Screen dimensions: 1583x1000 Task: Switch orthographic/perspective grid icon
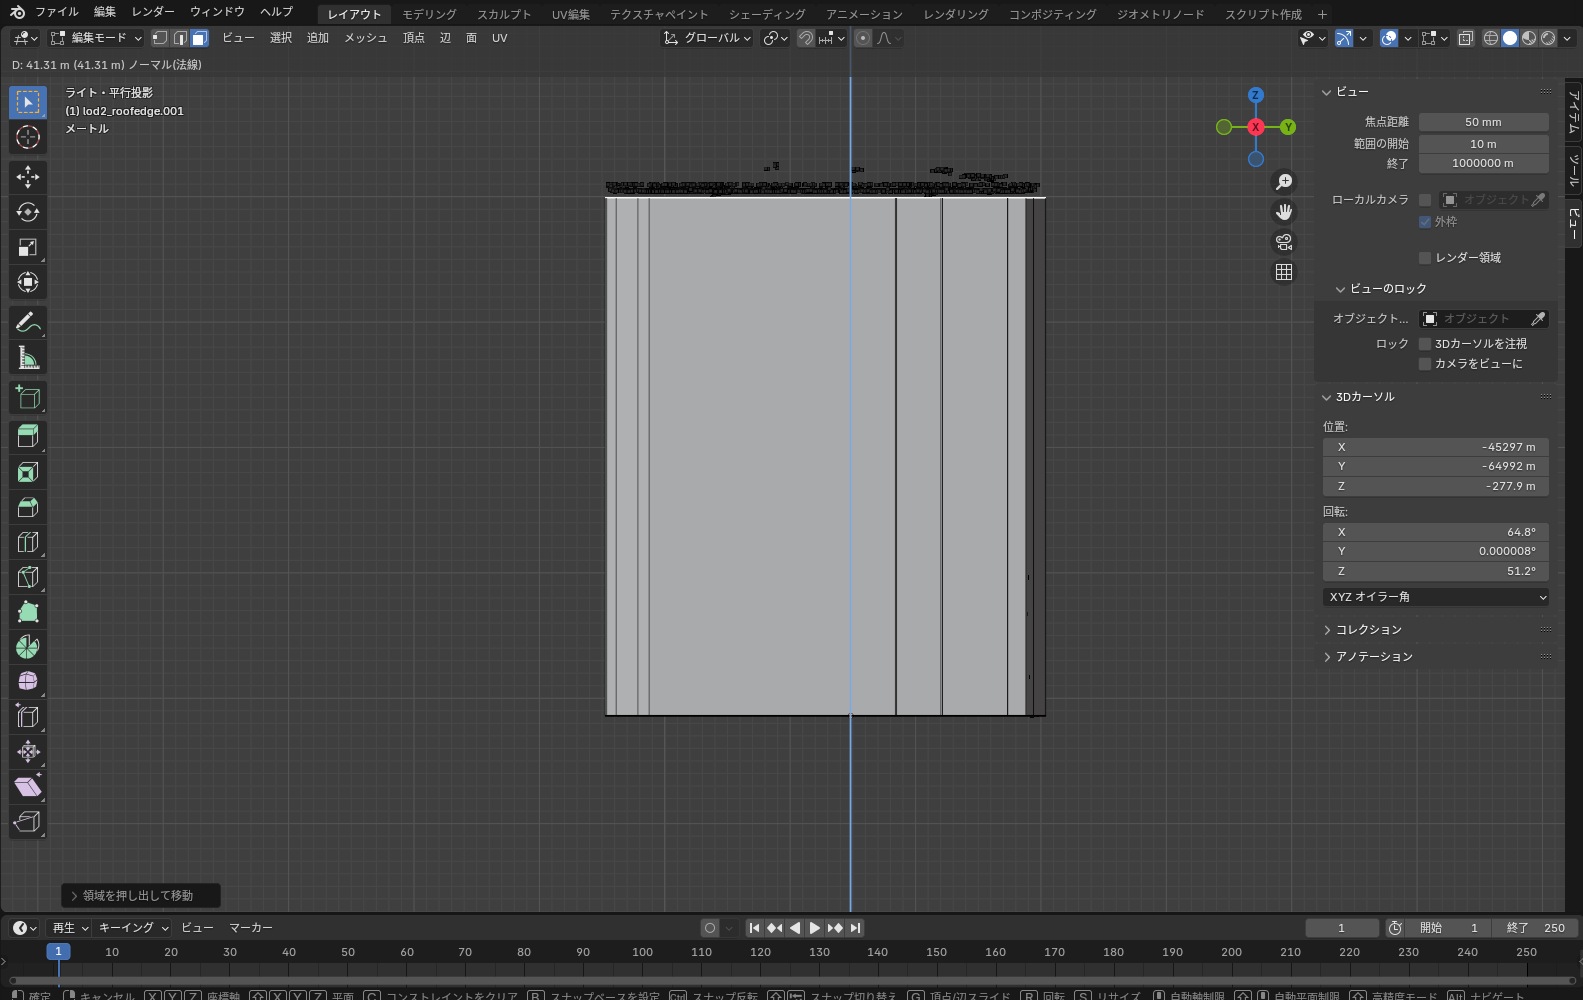pyautogui.click(x=1284, y=272)
